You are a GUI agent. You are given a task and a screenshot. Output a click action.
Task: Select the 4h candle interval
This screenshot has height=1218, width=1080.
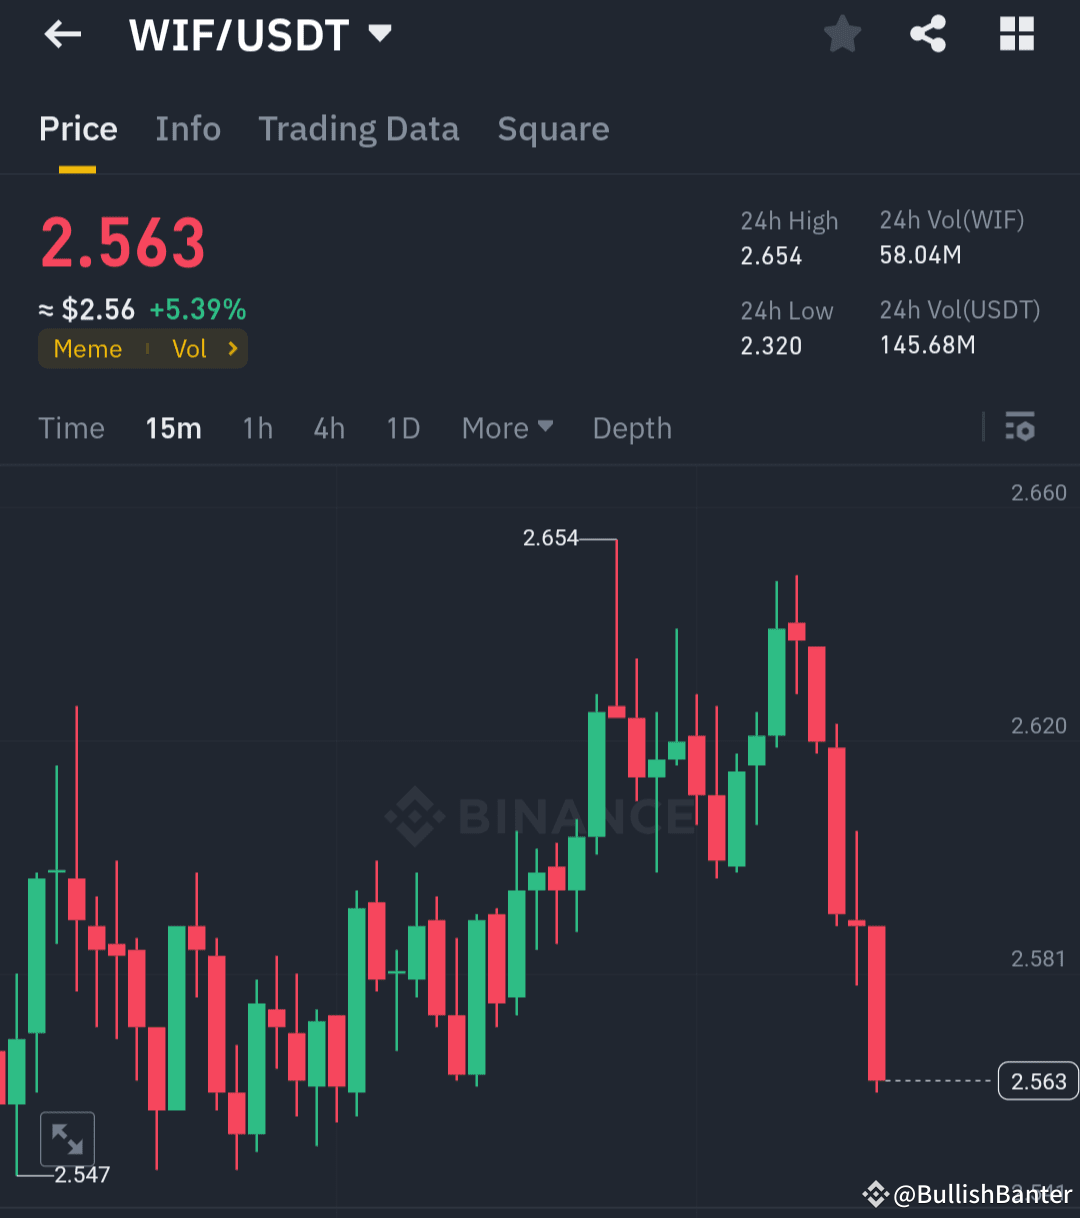coord(329,427)
